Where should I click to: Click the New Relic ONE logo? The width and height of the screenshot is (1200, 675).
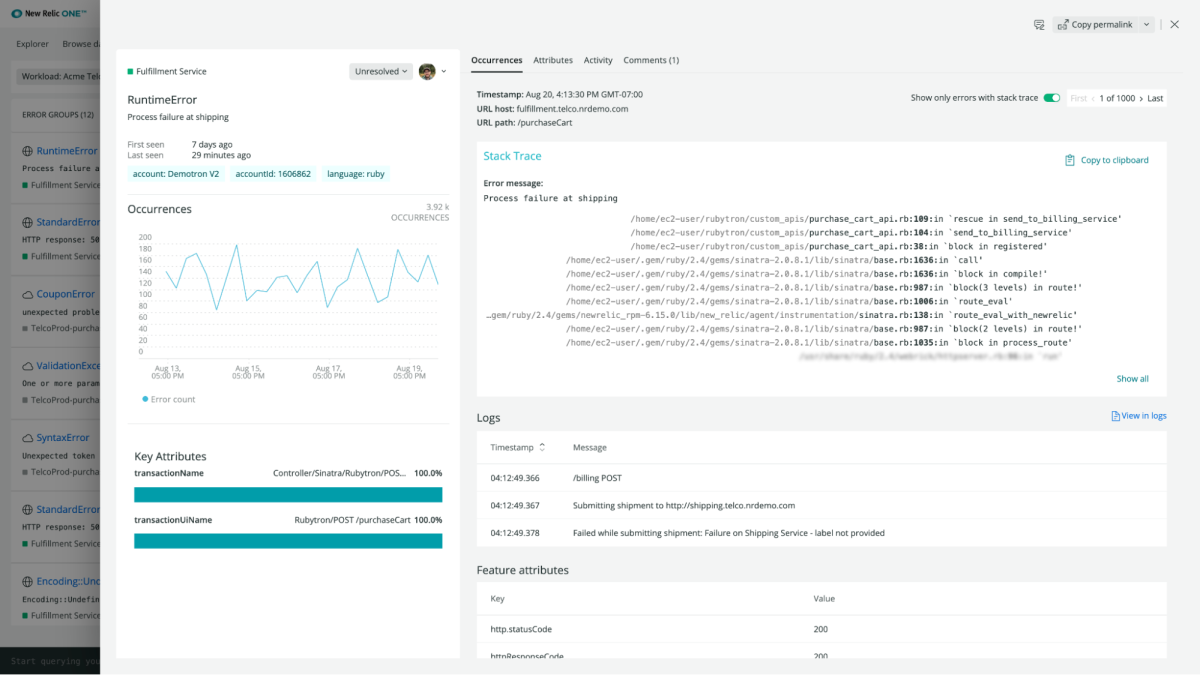pos(49,14)
